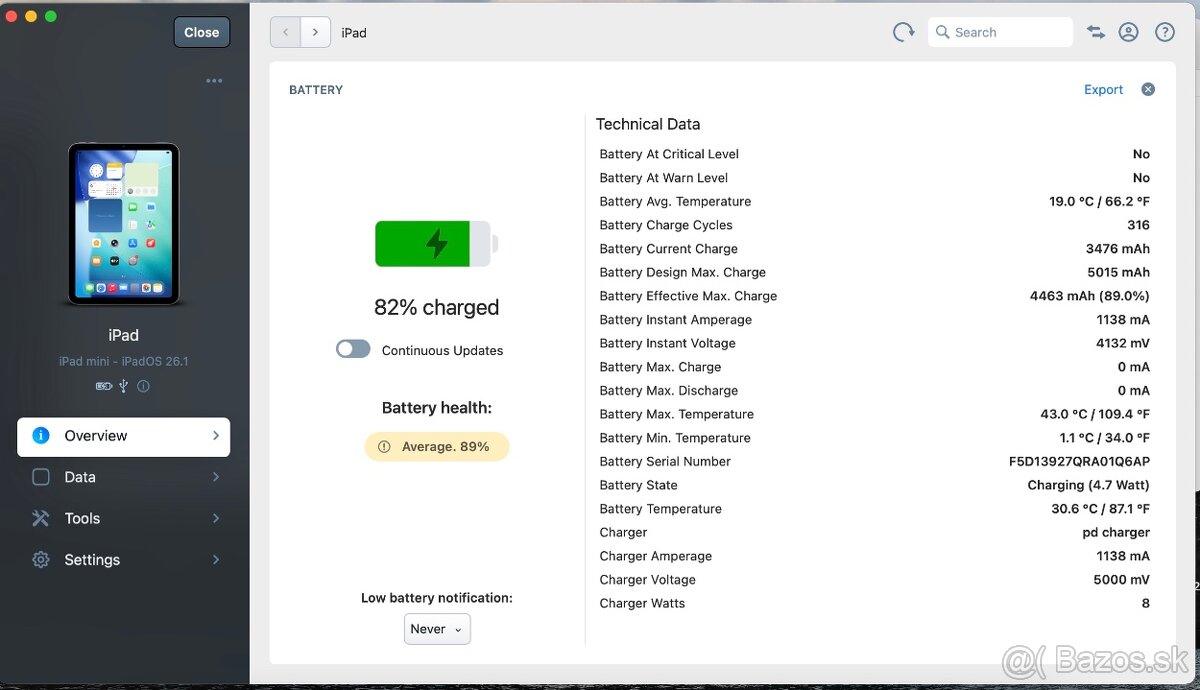Select the Battery Current Charge 3476 mAh value
The height and width of the screenshot is (690, 1200).
1118,249
